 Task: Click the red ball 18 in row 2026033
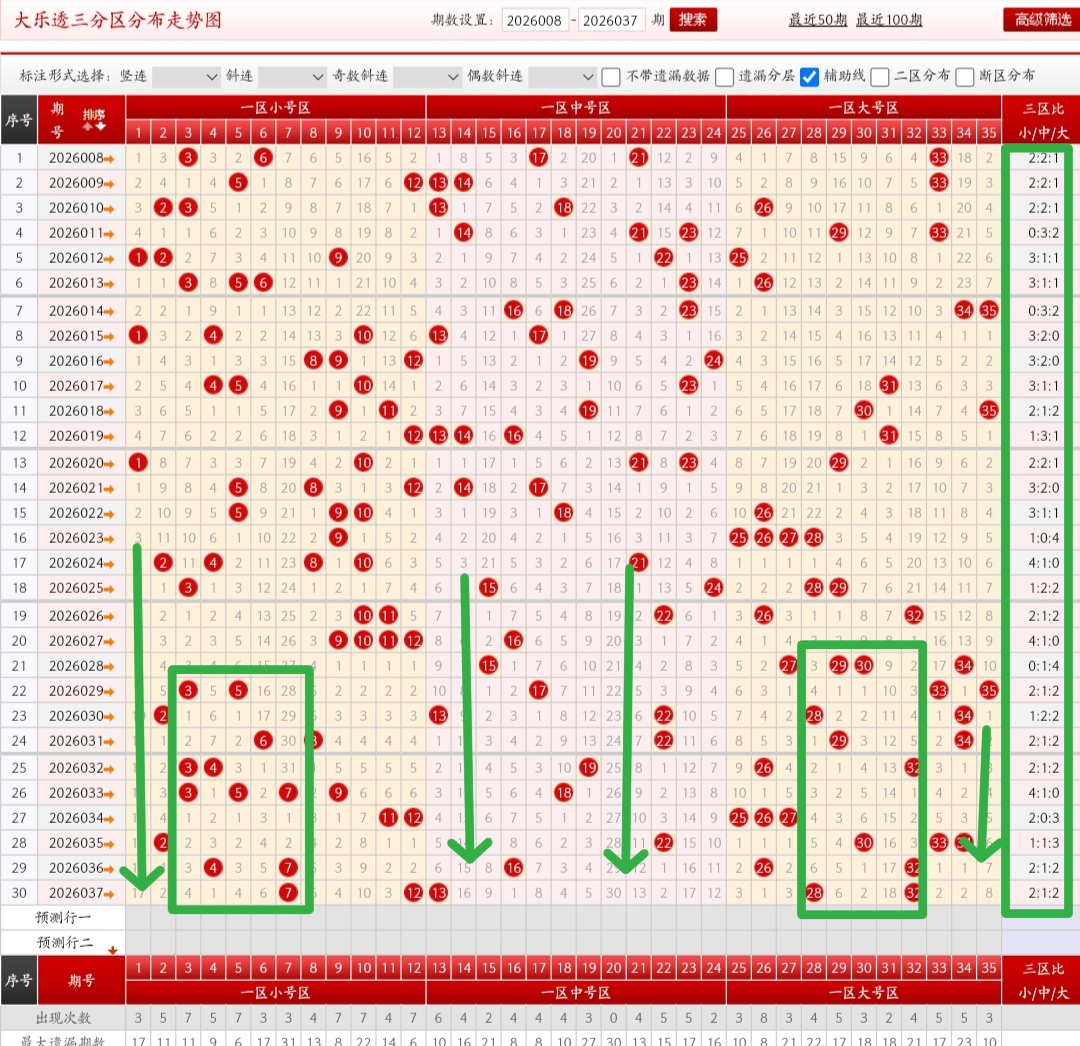point(563,793)
